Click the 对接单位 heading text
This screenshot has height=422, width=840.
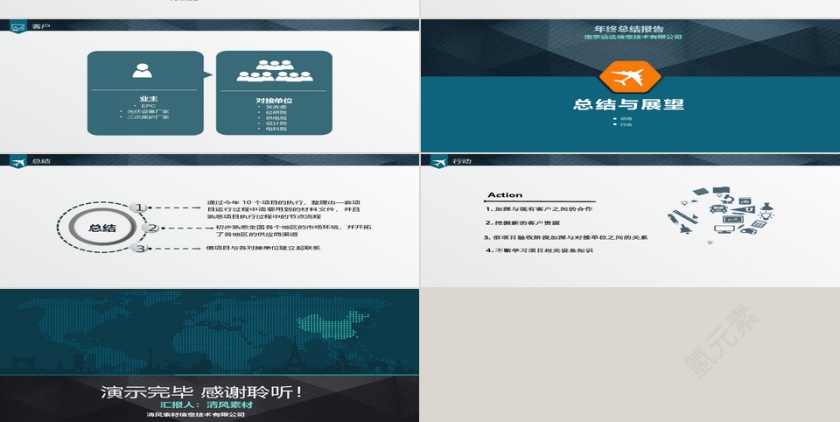point(274,100)
